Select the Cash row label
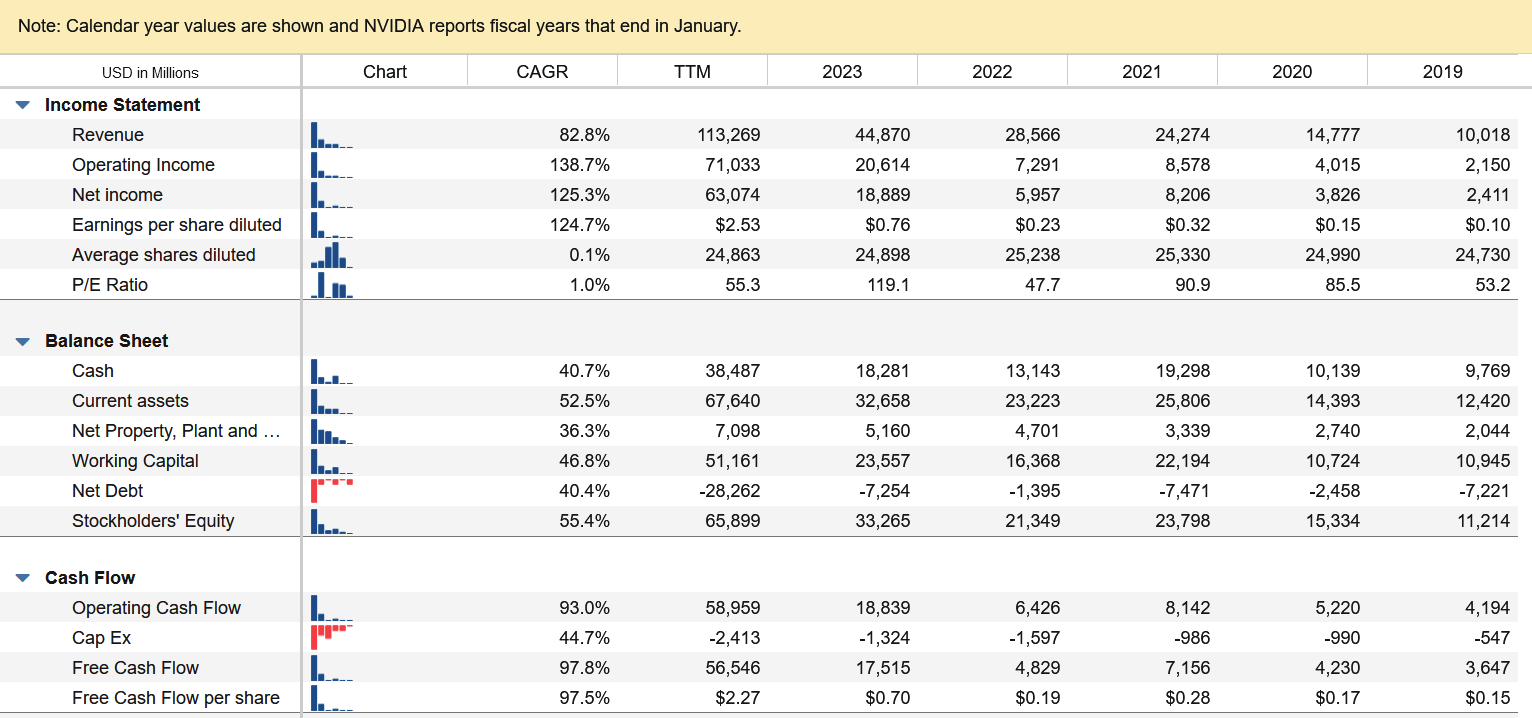Screen dimensions: 1532x718 [93, 371]
